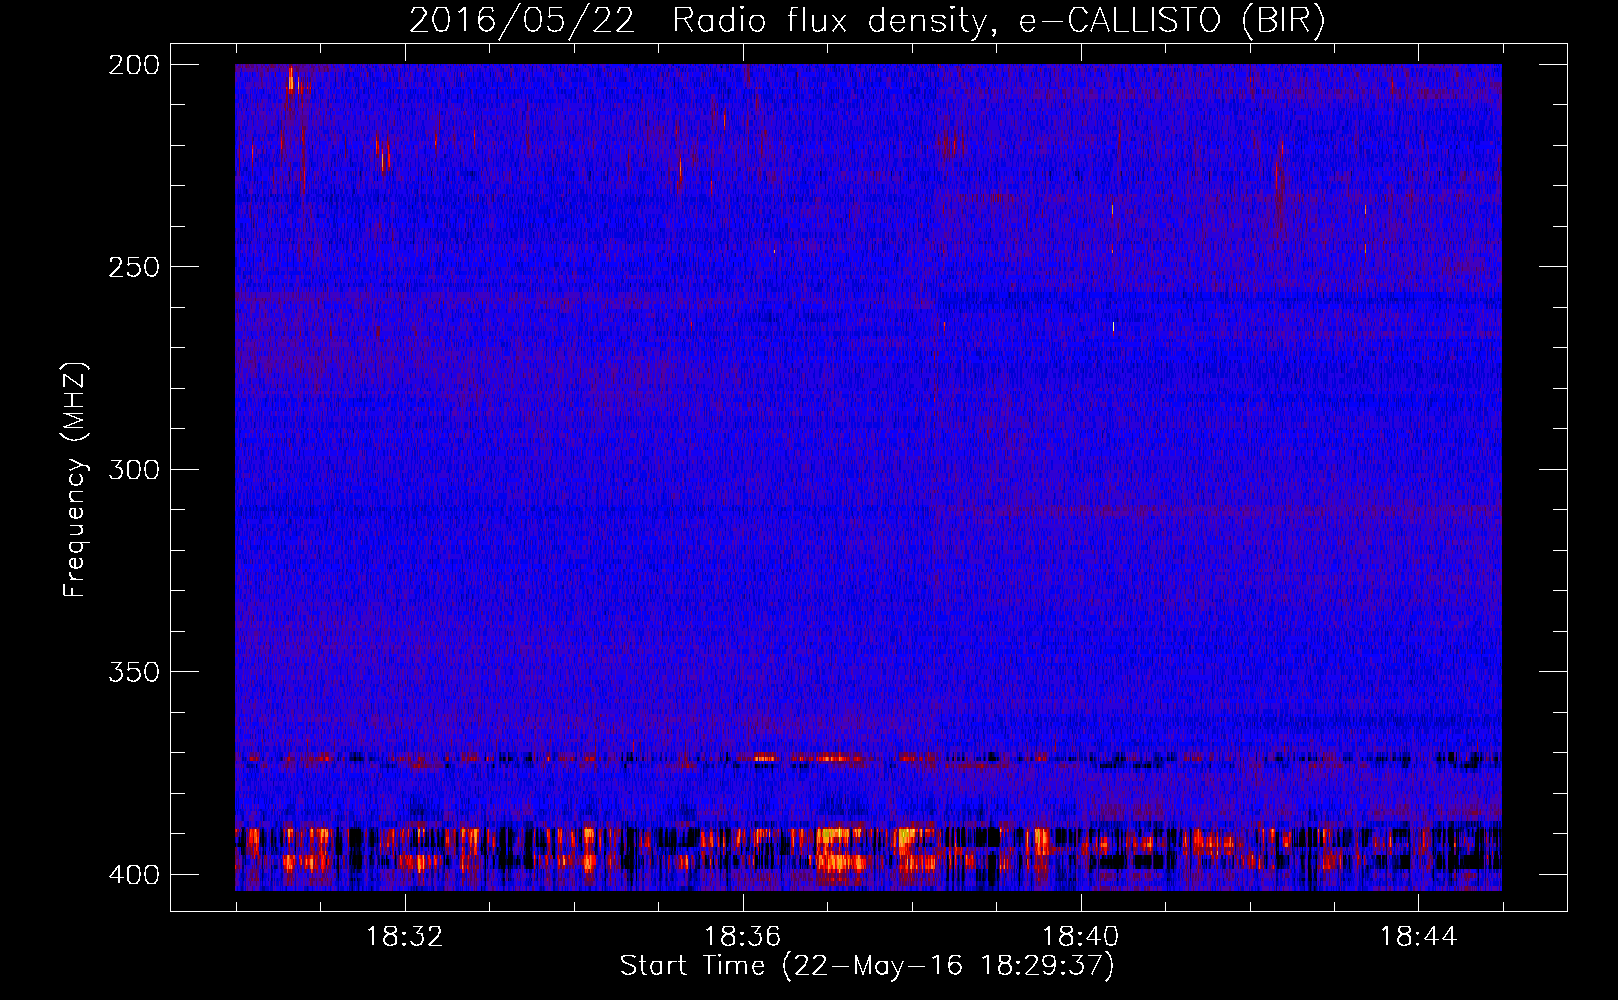
Task: Click the 350 frequency tick label
Action: [134, 672]
